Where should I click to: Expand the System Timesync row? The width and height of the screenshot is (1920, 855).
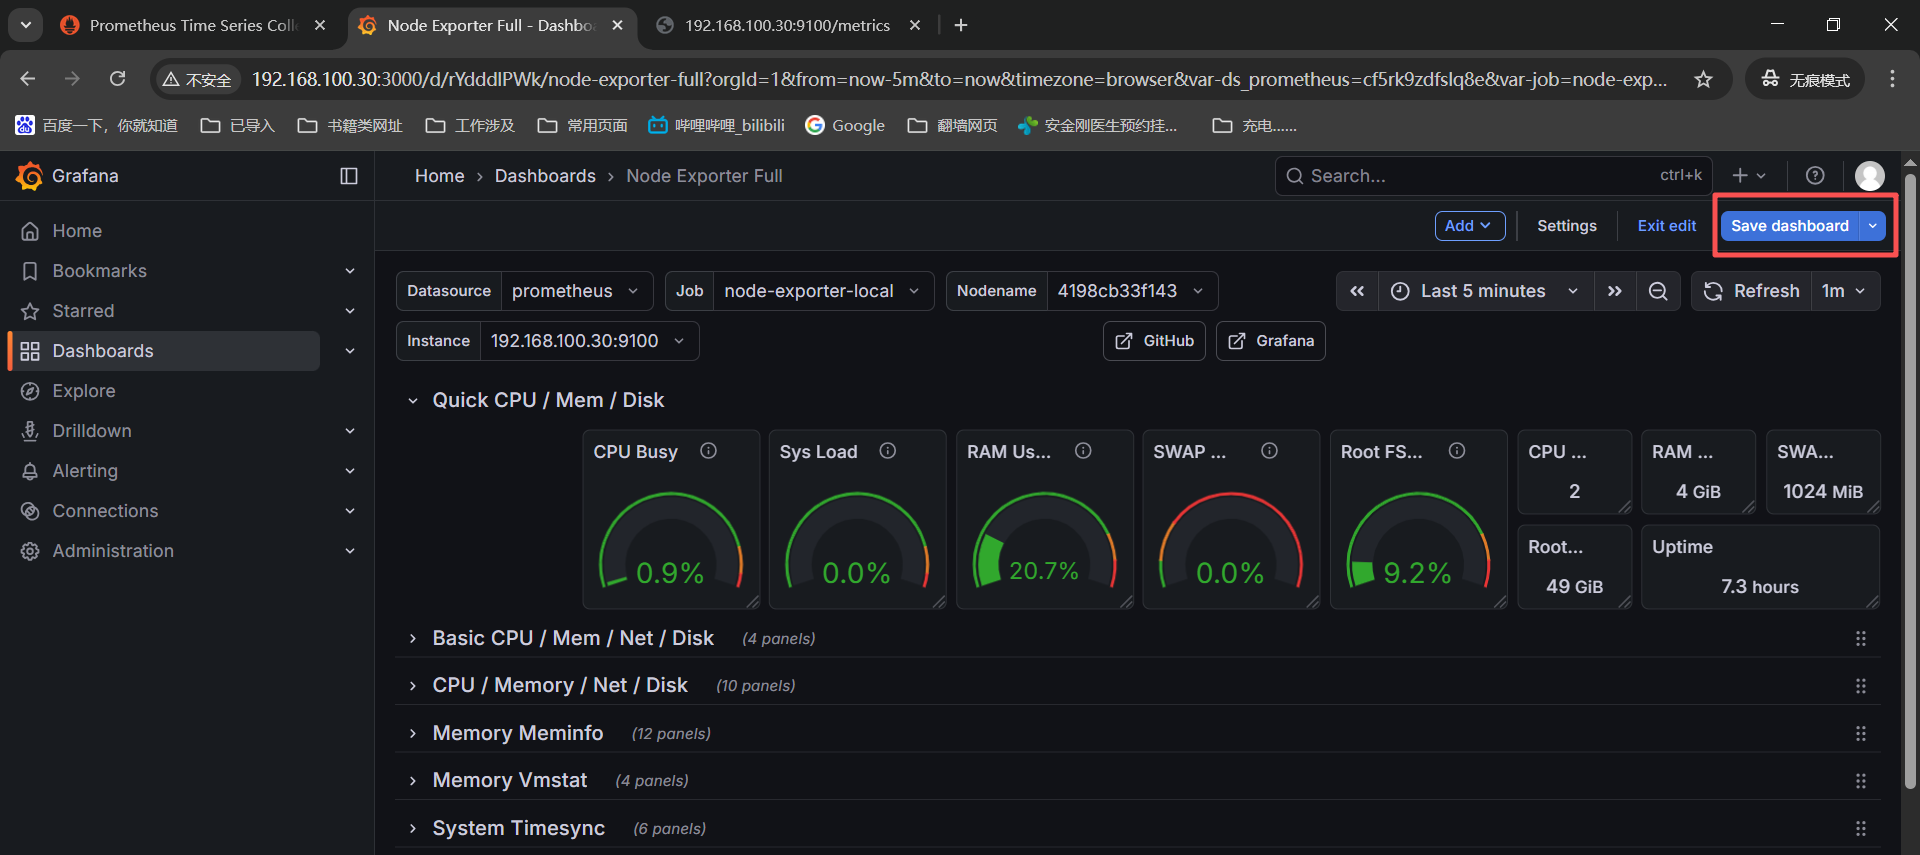coord(413,828)
